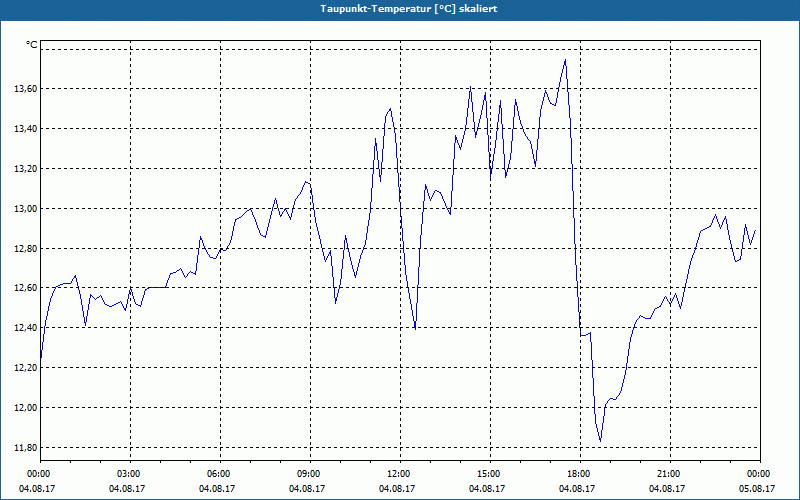Click the '11,80' y-axis label
The image size is (800, 500).
[26, 447]
